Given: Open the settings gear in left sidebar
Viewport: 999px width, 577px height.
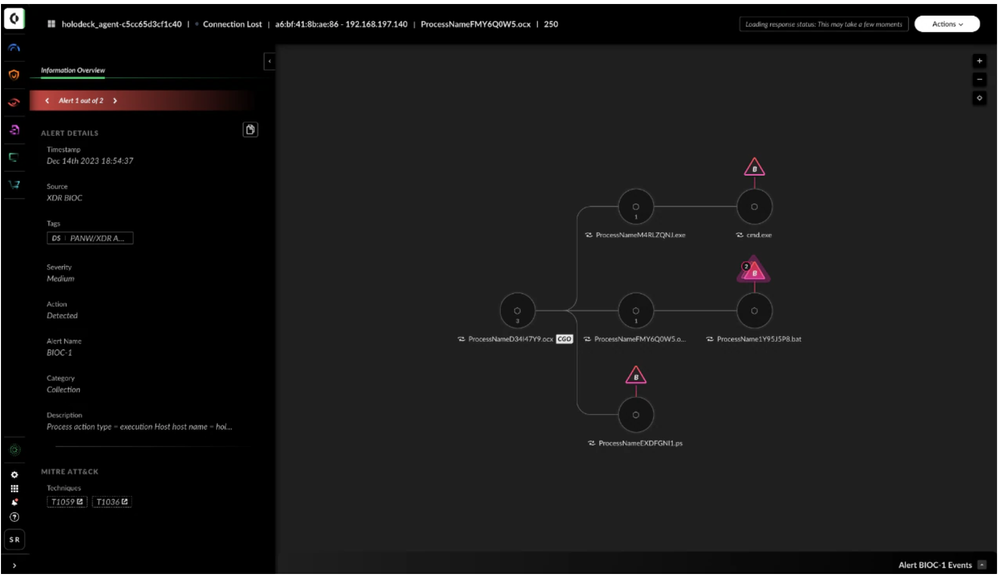Looking at the screenshot, I should (14, 474).
